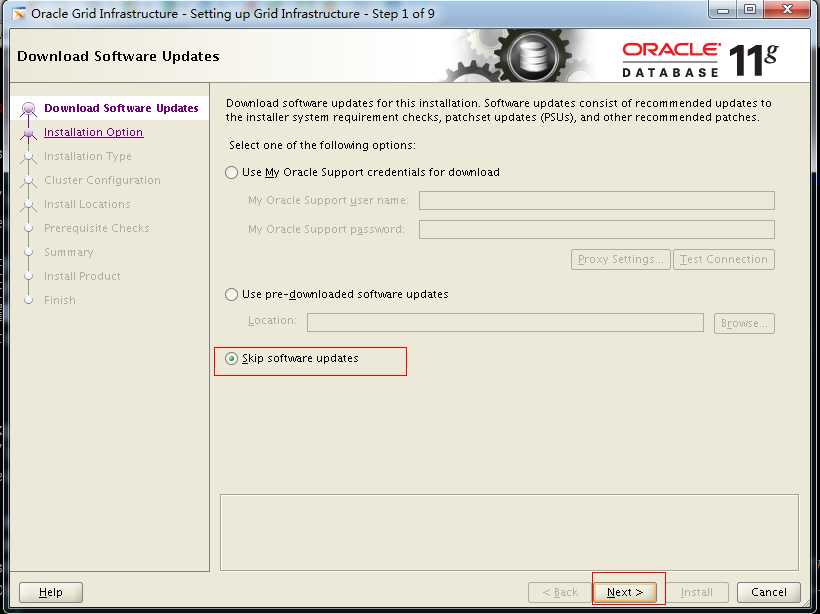The width and height of the screenshot is (820, 614).
Task: Focus the Location path field
Action: click(505, 323)
